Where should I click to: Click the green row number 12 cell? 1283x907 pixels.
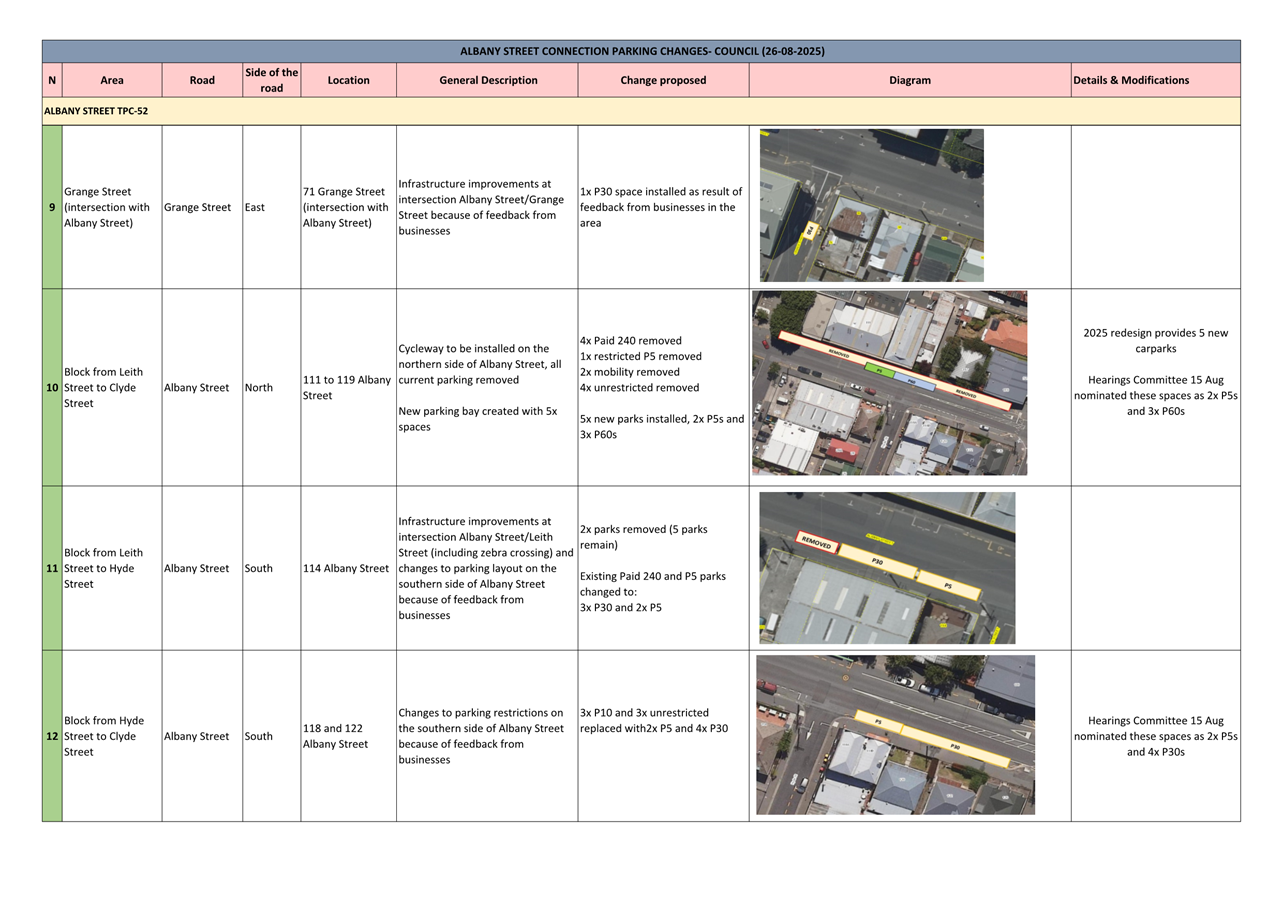pyautogui.click(x=52, y=736)
